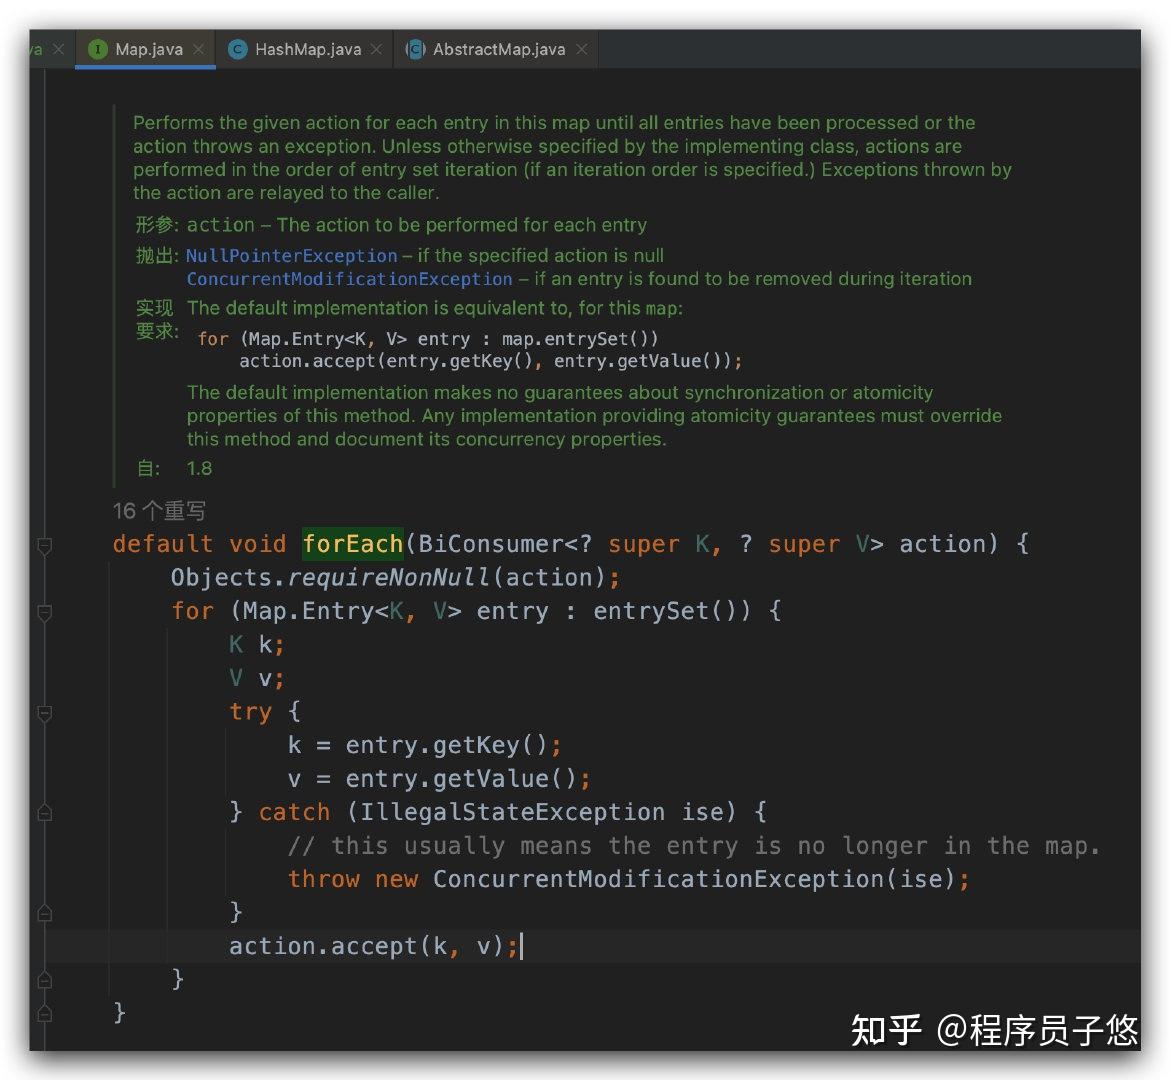Image resolution: width=1170 pixels, height=1080 pixels.
Task: Click the AbstractMap.java abstract class icon
Action: pos(415,49)
